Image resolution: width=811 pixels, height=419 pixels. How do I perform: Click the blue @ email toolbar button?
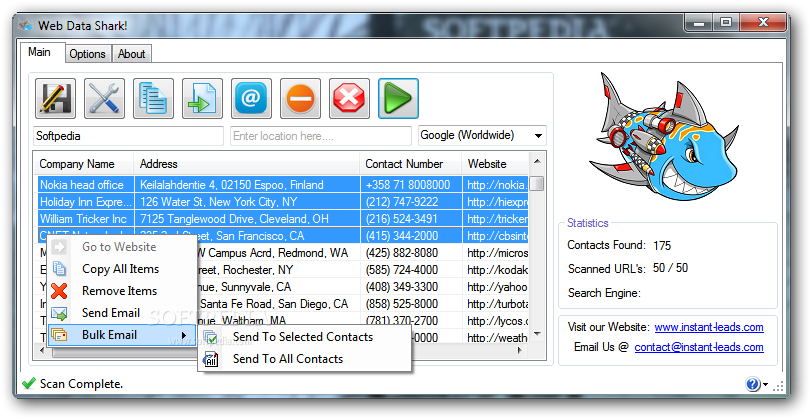point(251,98)
